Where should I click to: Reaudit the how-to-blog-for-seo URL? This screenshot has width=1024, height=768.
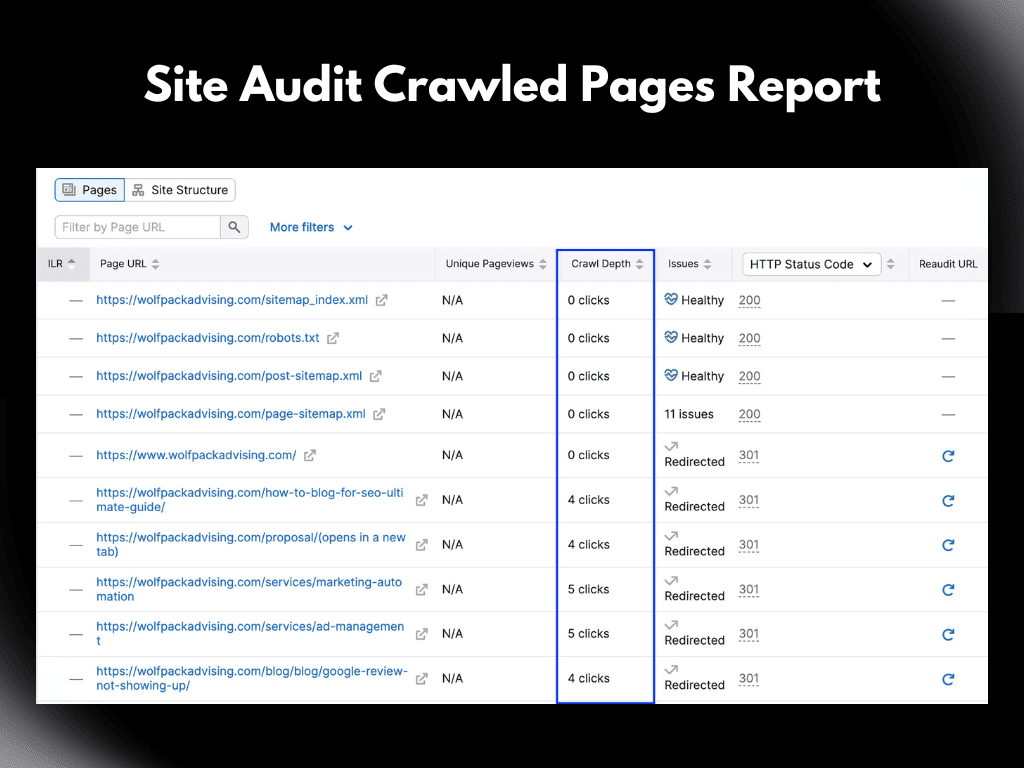coord(948,501)
